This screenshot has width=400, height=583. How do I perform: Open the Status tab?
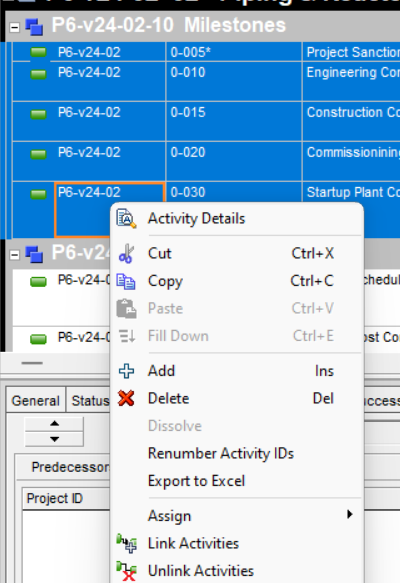point(89,400)
